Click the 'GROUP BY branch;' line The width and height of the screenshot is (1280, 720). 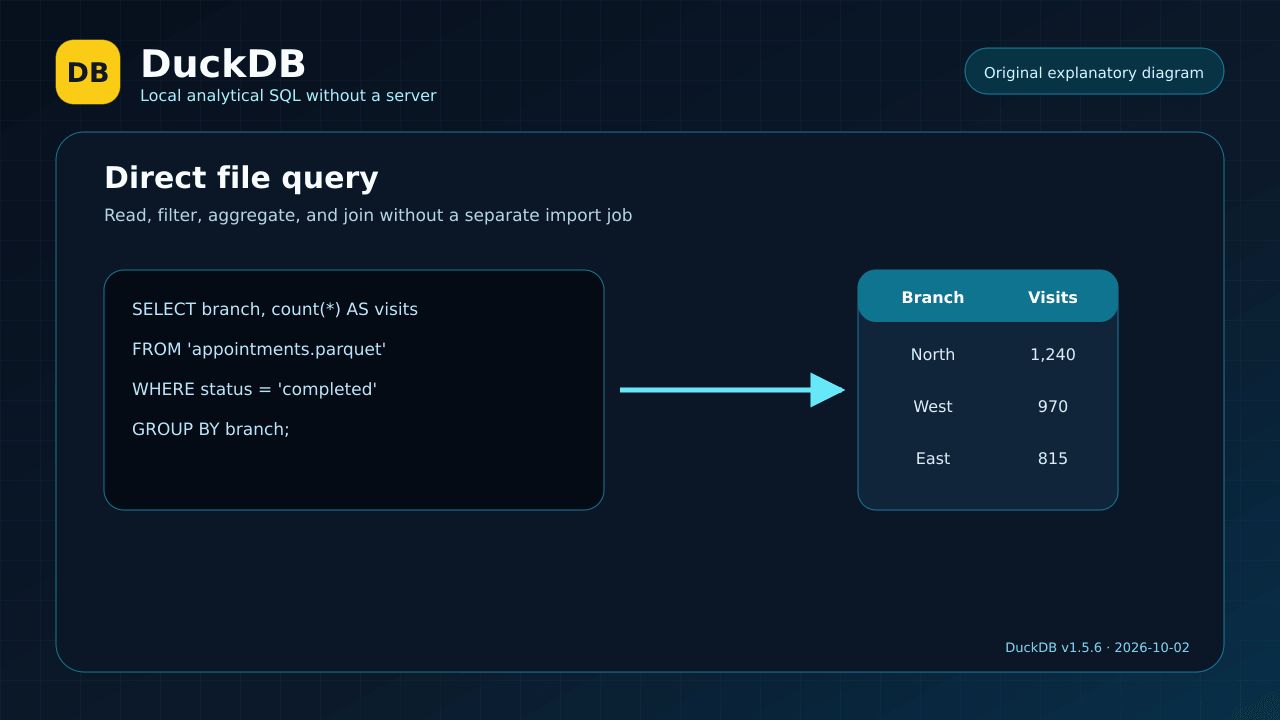click(x=211, y=429)
